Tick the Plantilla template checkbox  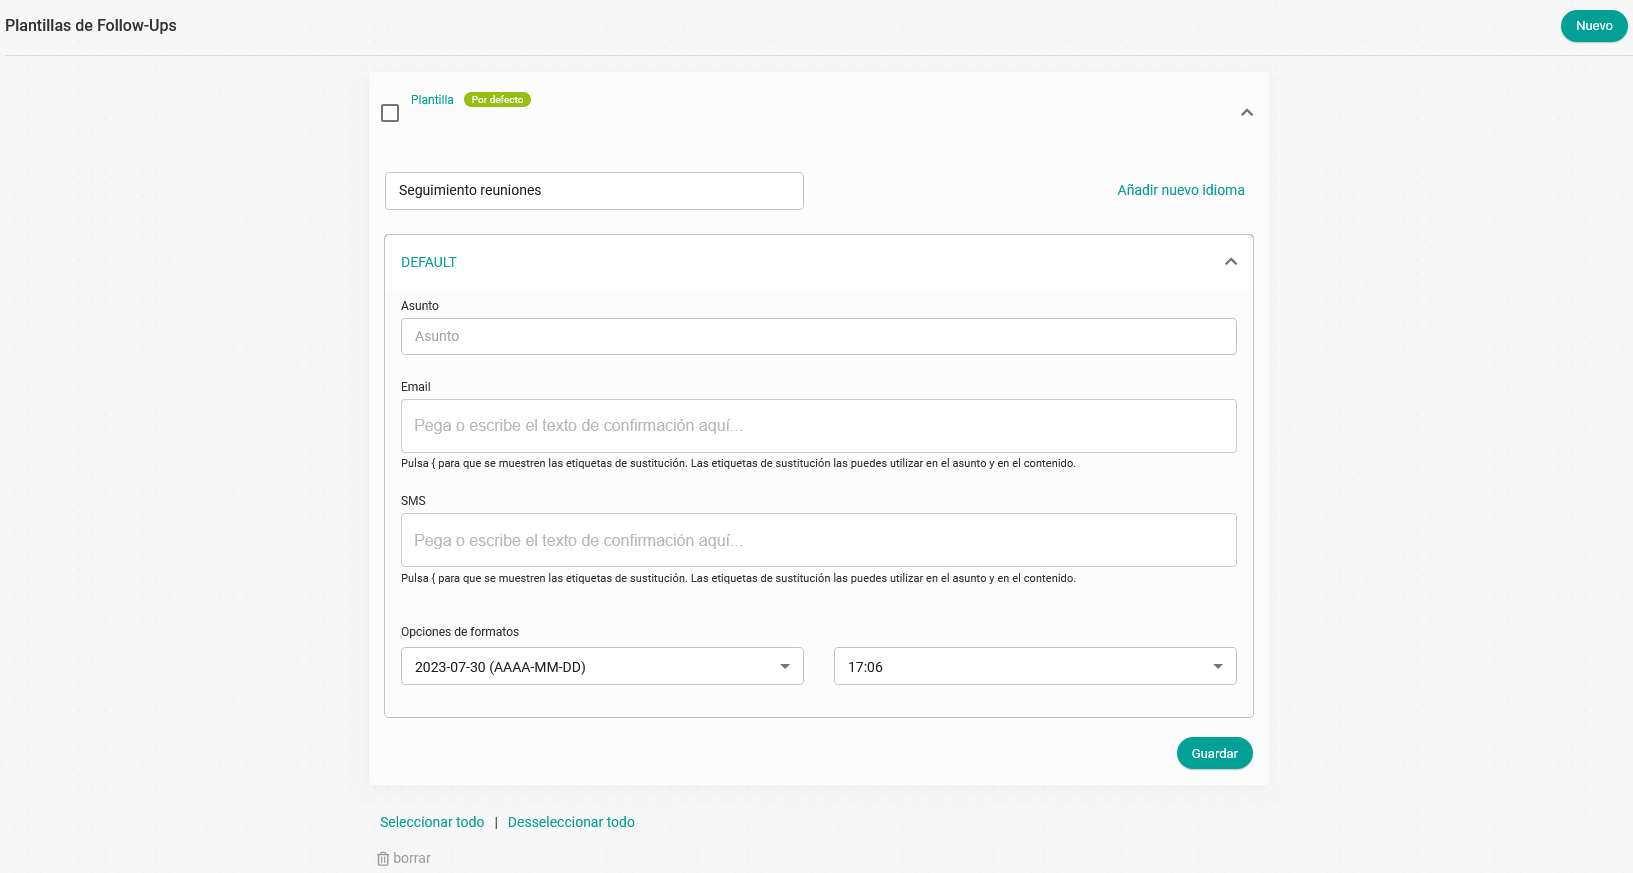coord(390,113)
